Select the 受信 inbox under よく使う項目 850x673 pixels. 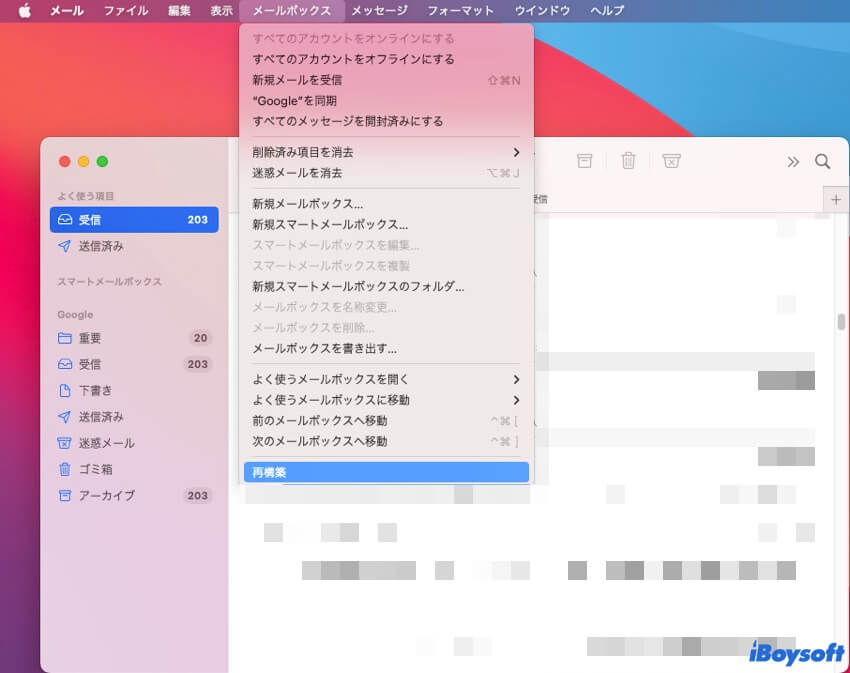tap(133, 220)
